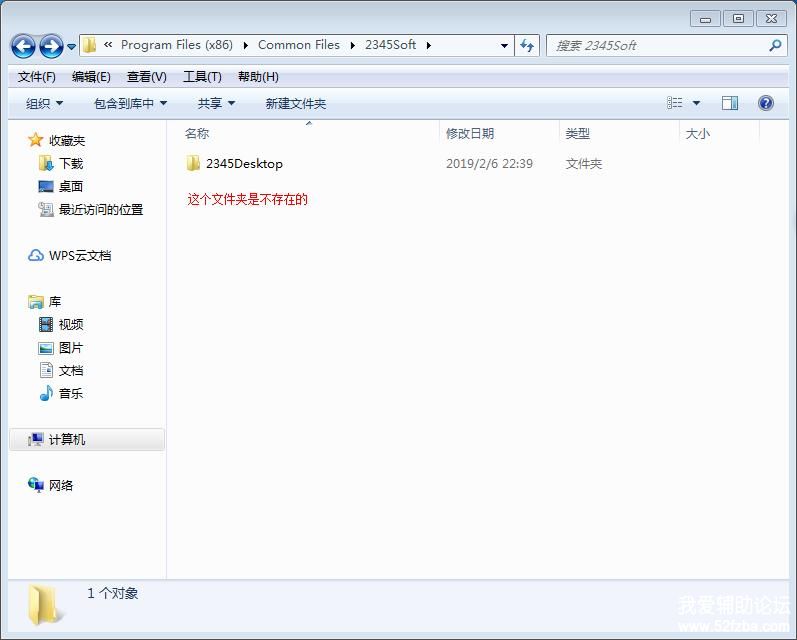This screenshot has width=797, height=640.
Task: Open the 共享 dropdown
Action: [216, 104]
